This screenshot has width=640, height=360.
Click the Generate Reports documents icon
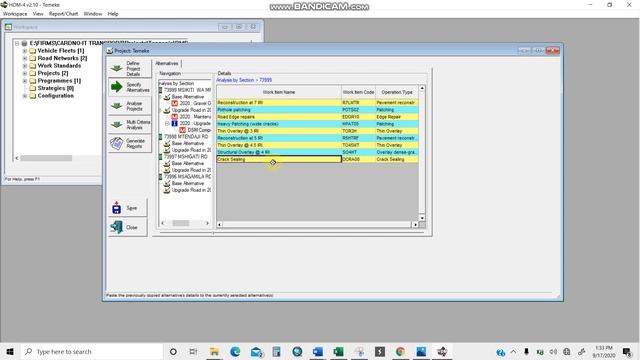pos(116,143)
